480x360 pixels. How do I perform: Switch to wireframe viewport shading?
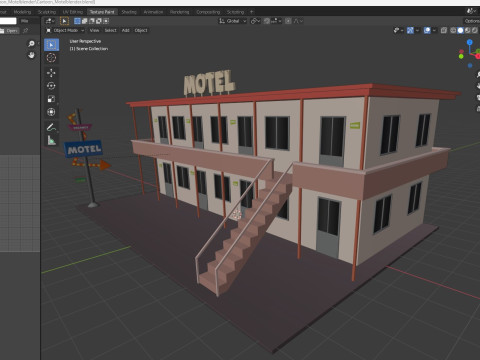(x=453, y=30)
